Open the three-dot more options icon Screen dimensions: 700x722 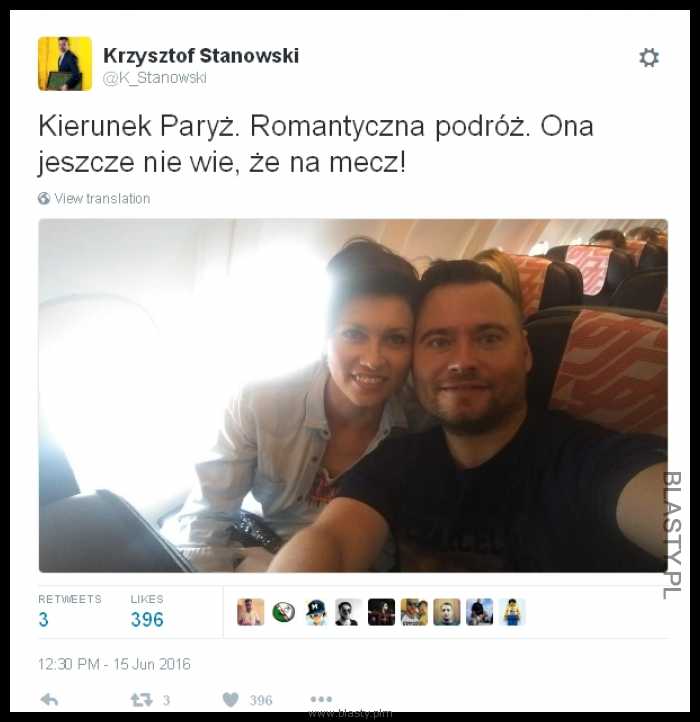click(x=321, y=699)
